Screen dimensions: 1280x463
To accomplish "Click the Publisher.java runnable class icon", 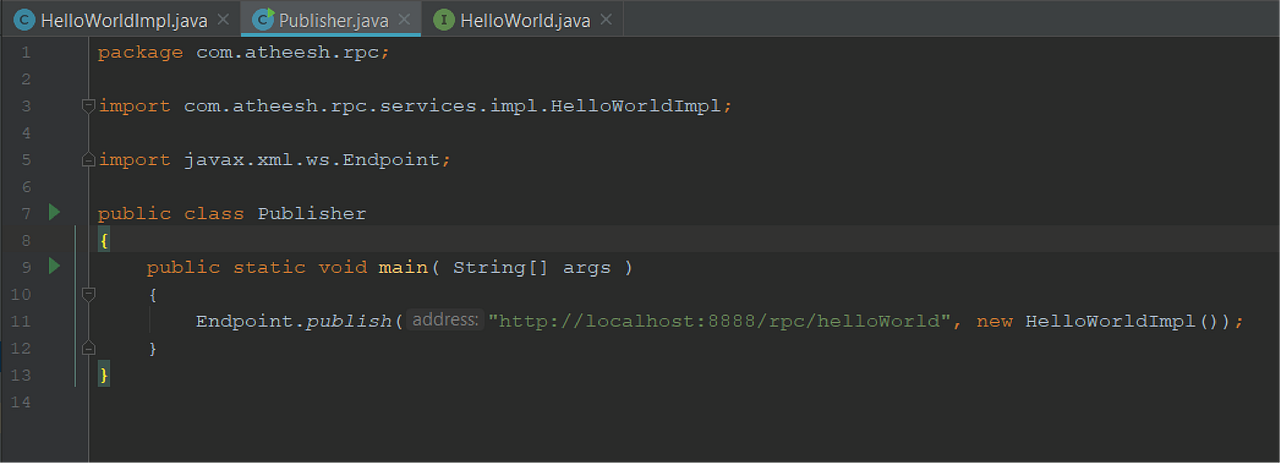I will (262, 20).
